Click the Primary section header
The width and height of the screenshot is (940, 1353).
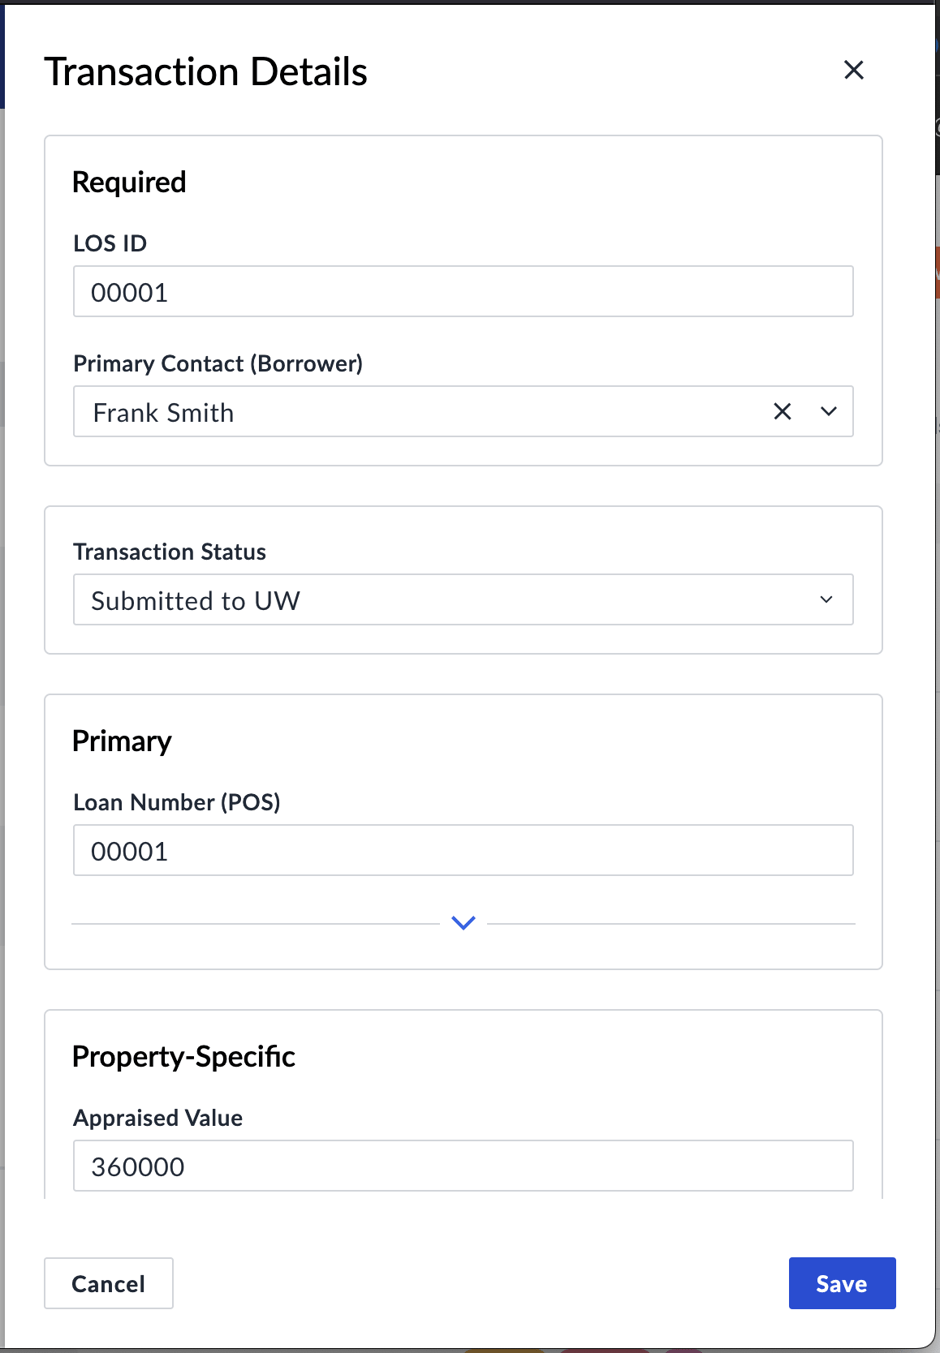click(121, 740)
